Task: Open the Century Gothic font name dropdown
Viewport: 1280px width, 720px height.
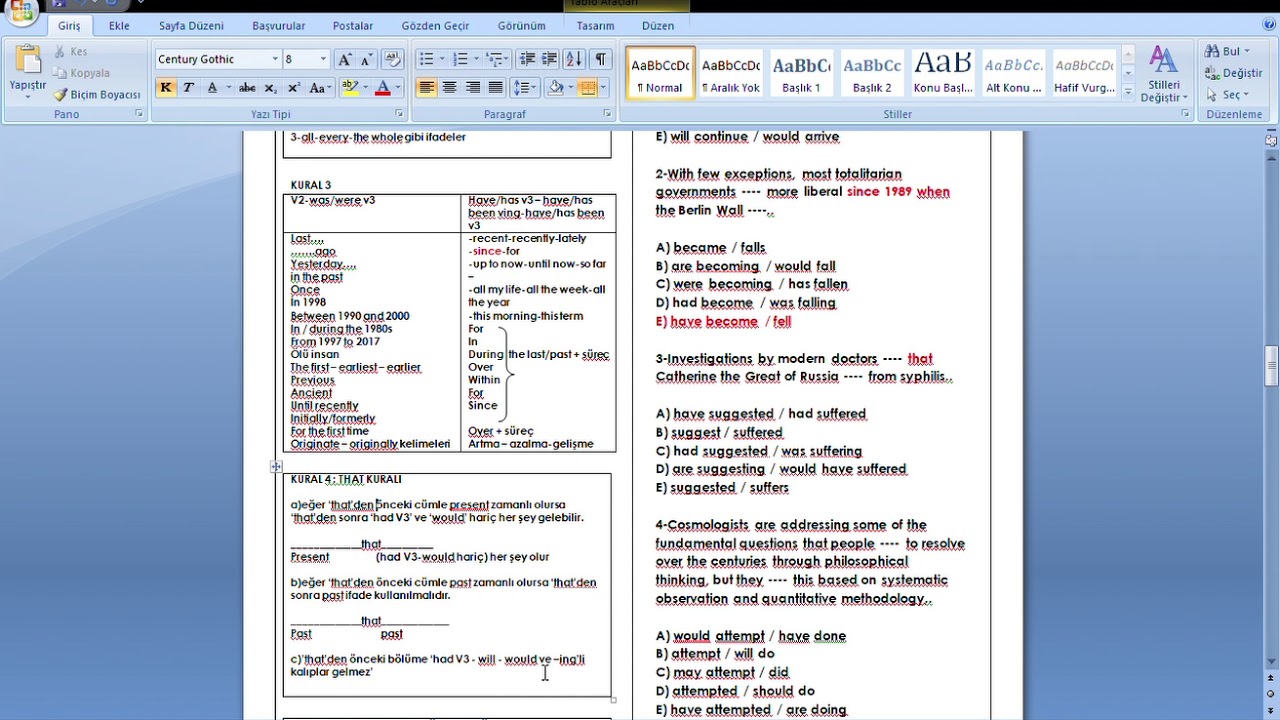Action: click(275, 60)
